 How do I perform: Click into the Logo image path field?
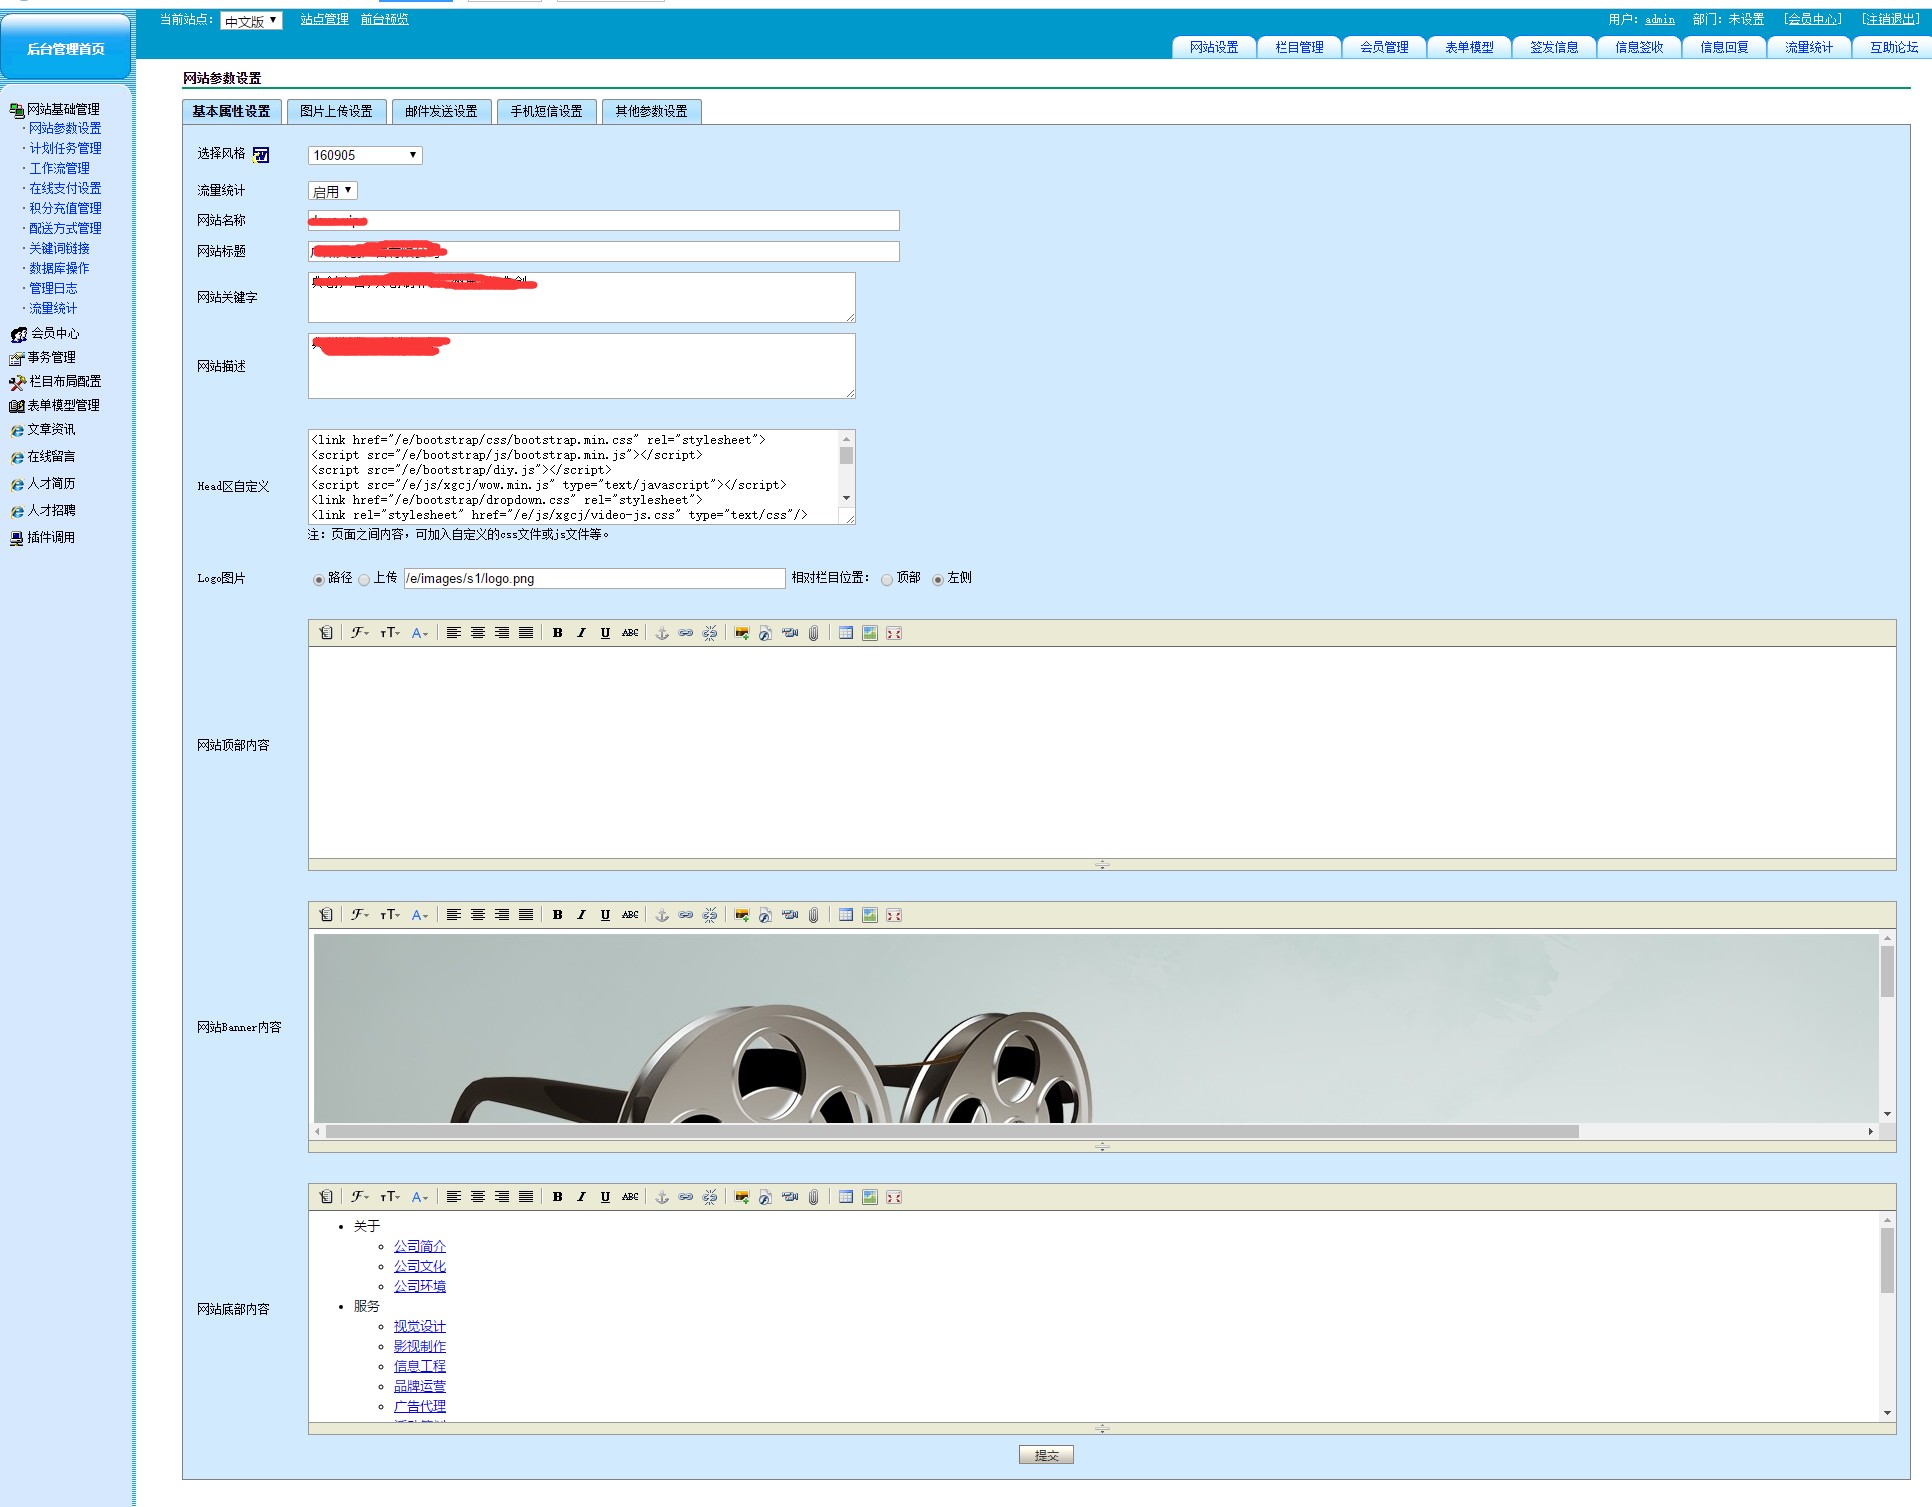(x=594, y=578)
